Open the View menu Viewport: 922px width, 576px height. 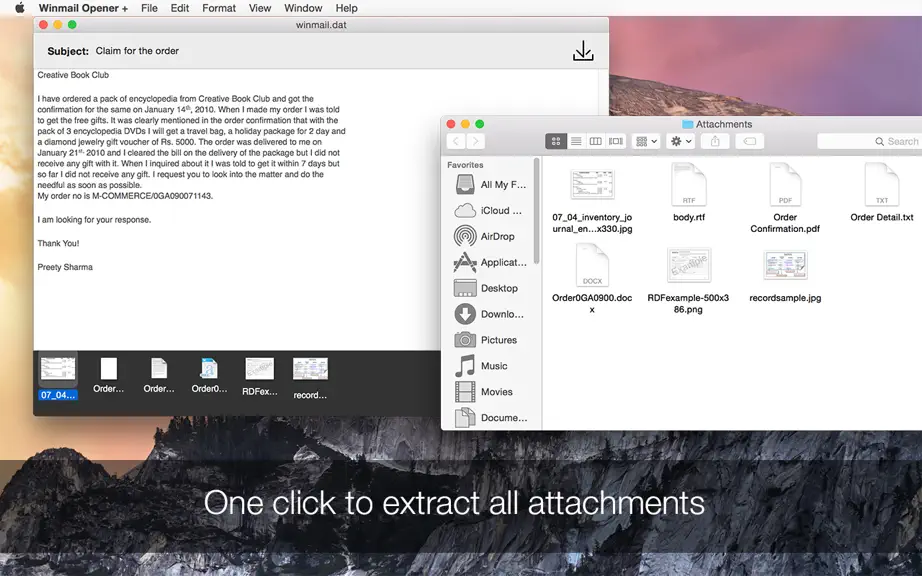click(x=260, y=8)
